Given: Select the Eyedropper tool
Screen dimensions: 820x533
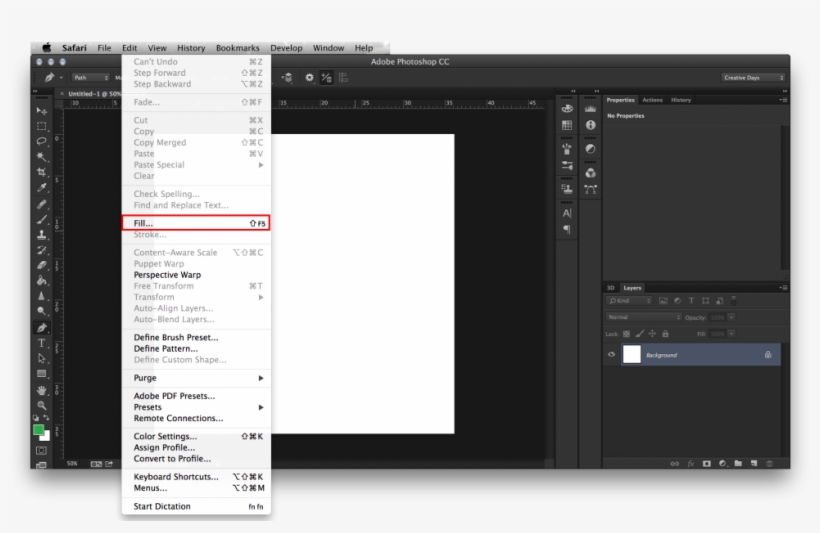Looking at the screenshot, I should [x=42, y=187].
